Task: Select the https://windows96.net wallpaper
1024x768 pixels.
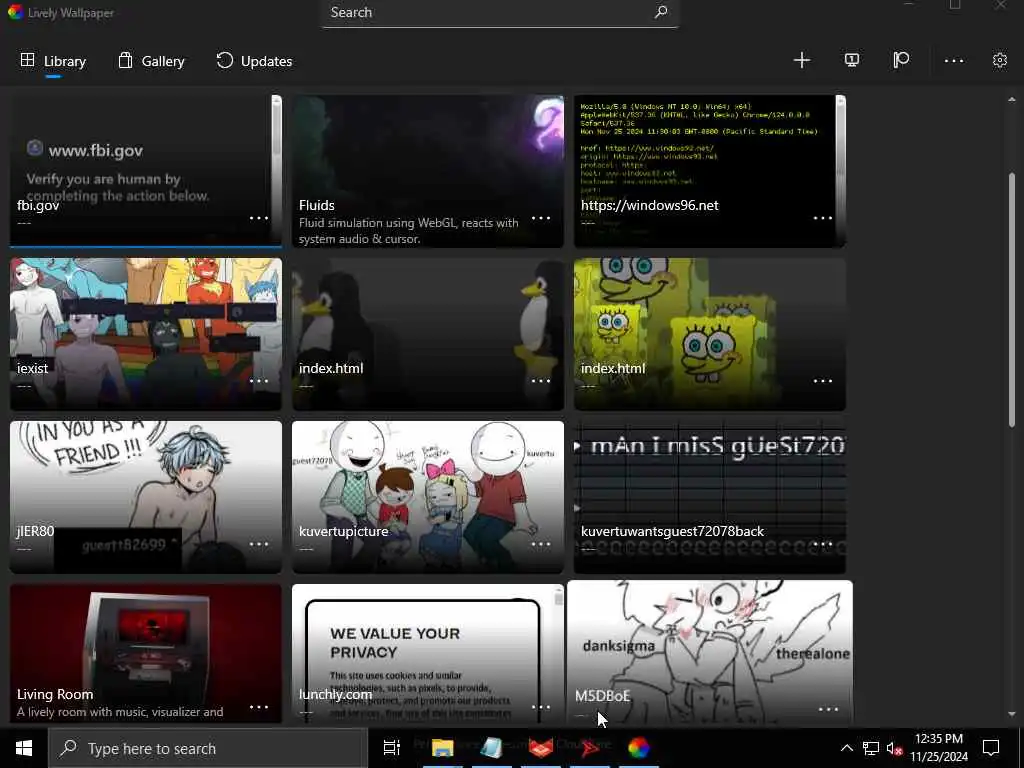Action: (710, 171)
